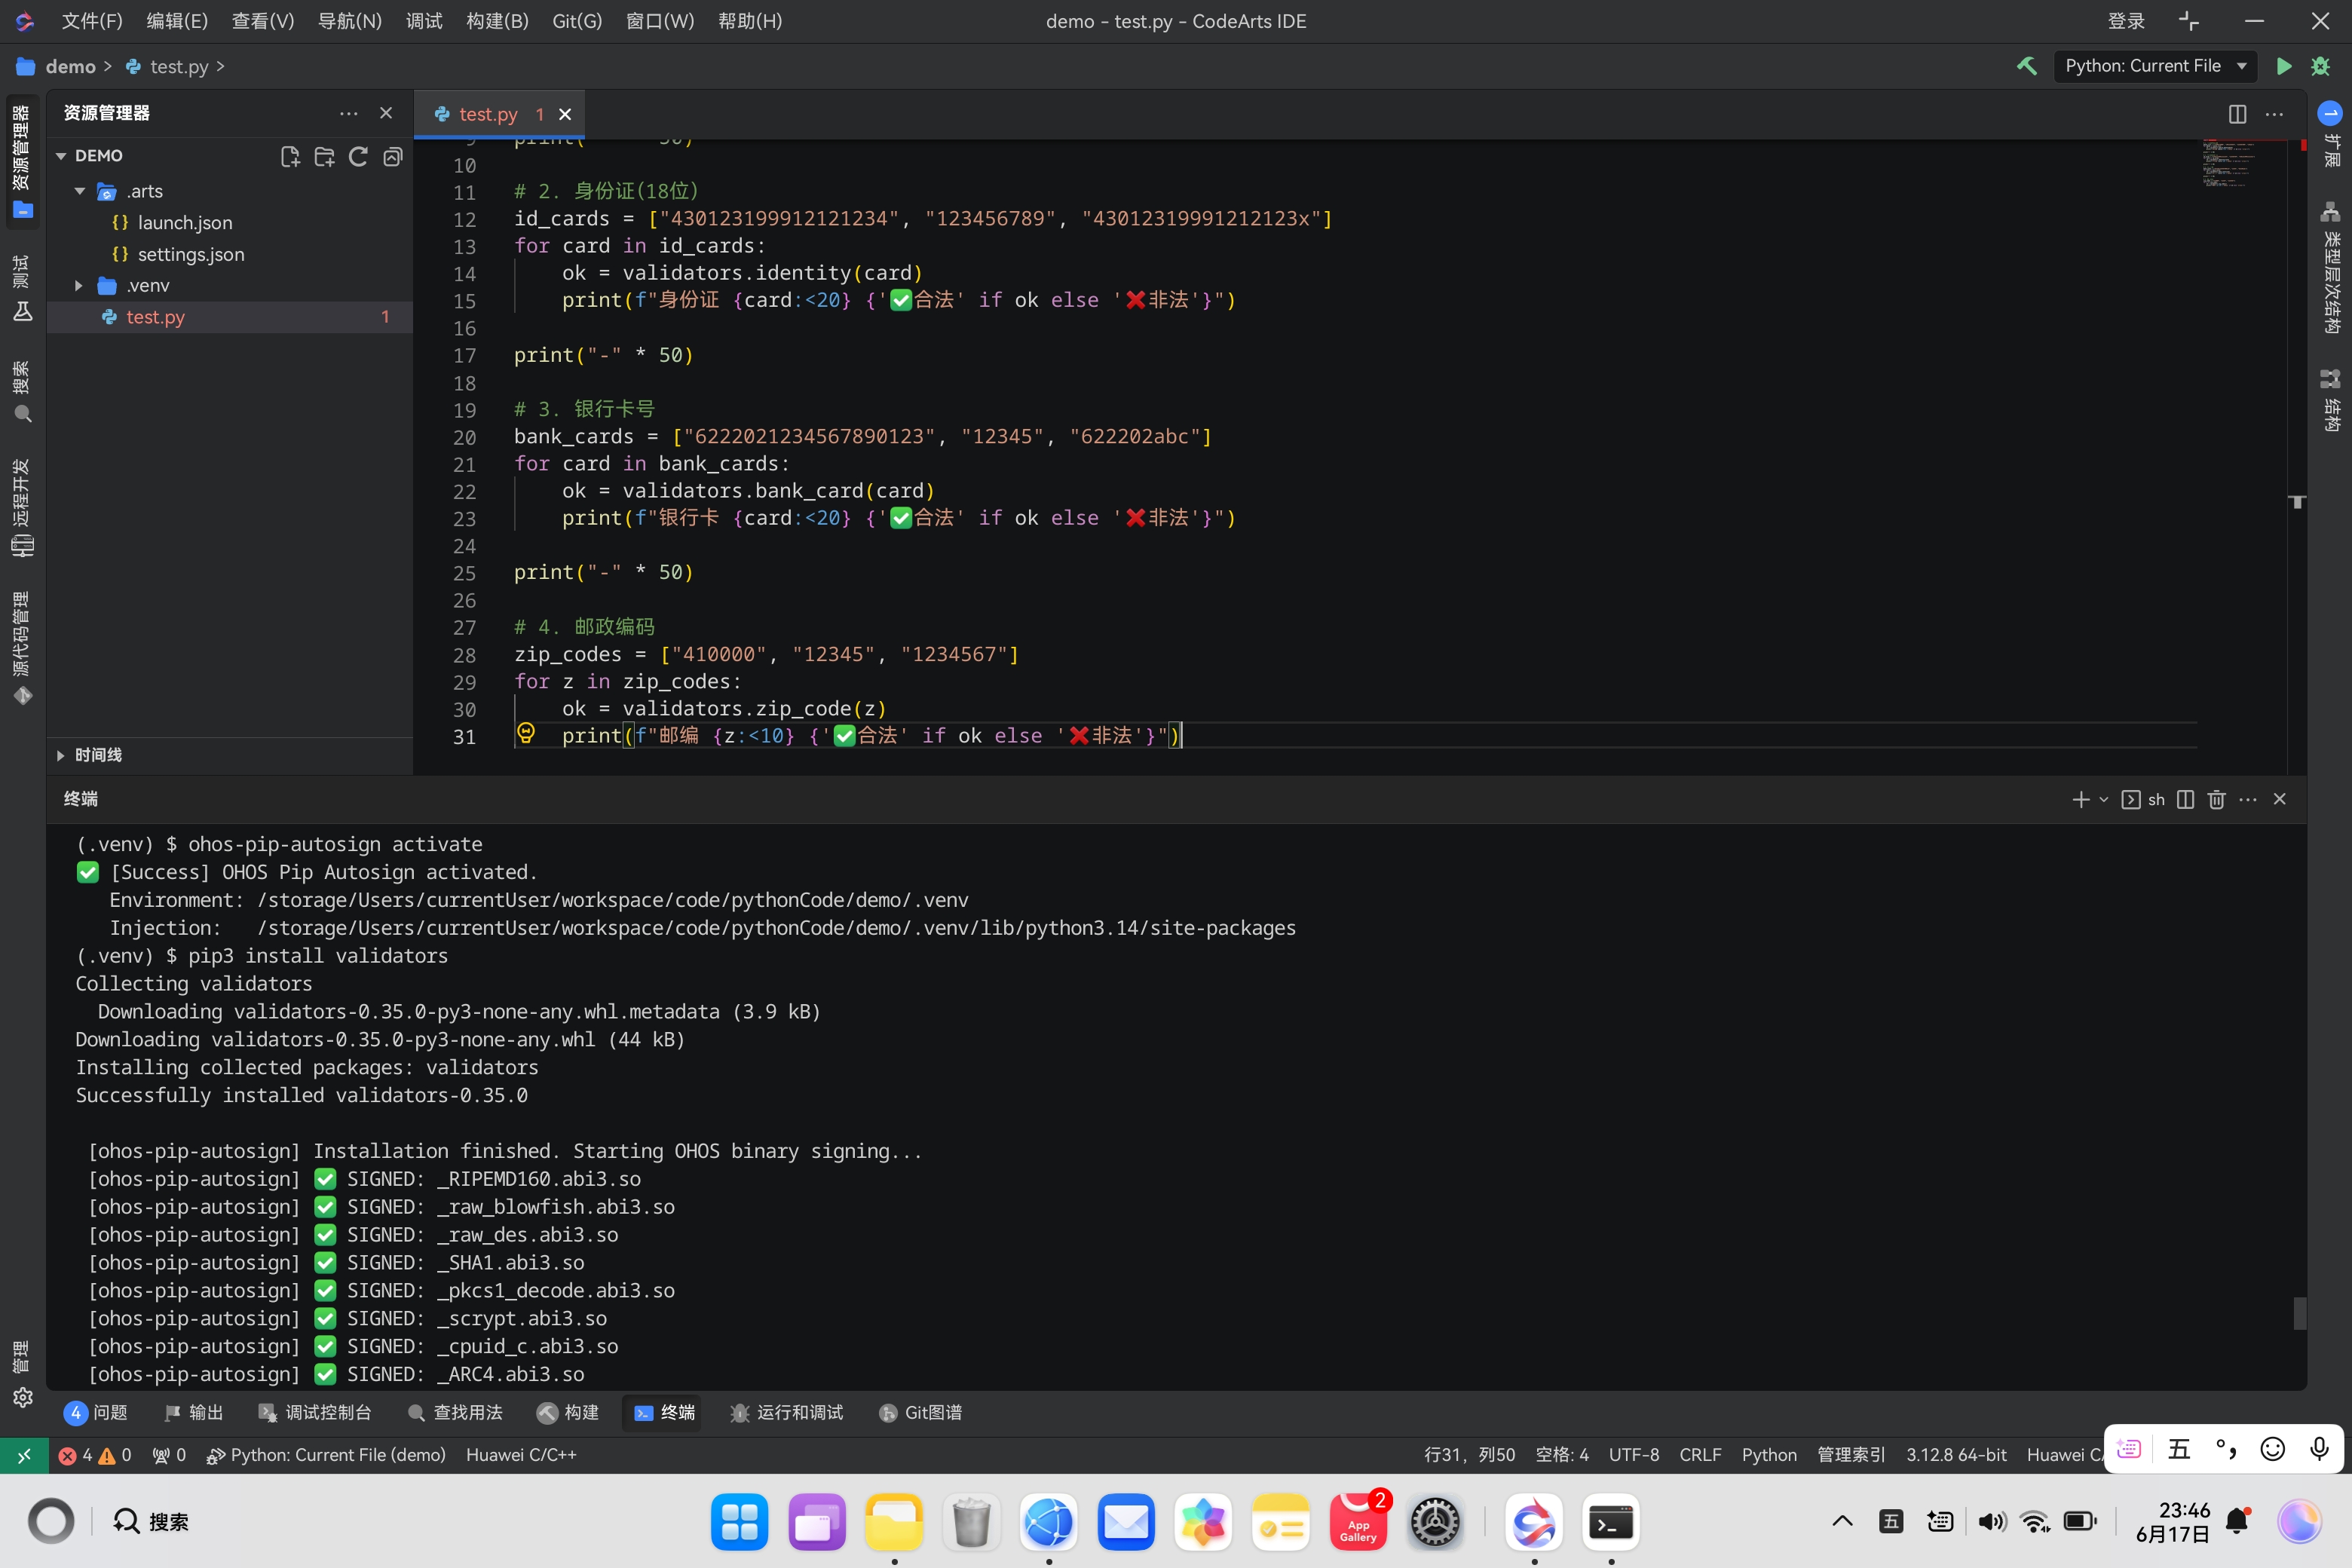Collapse the .arts folder
This screenshot has height=1568, width=2352.
click(x=79, y=191)
